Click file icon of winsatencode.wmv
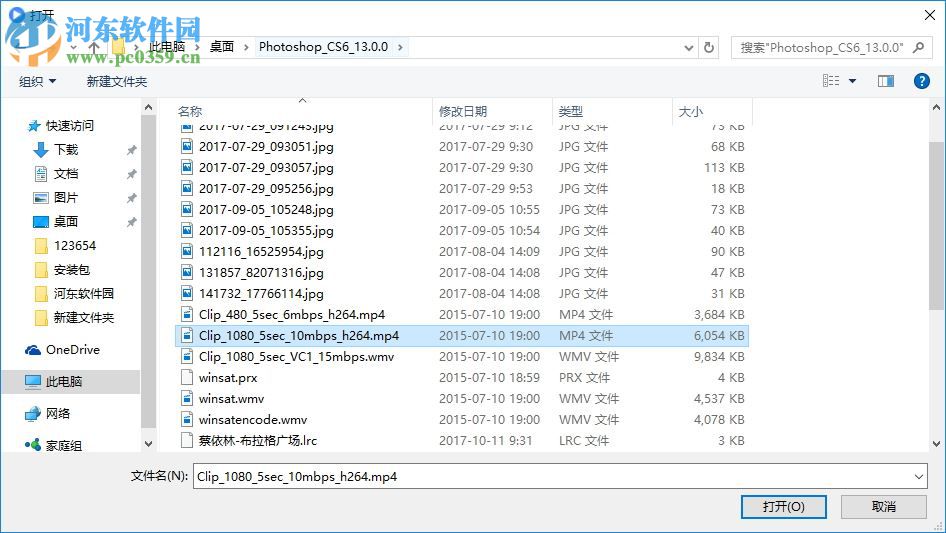946x533 pixels. [187, 420]
